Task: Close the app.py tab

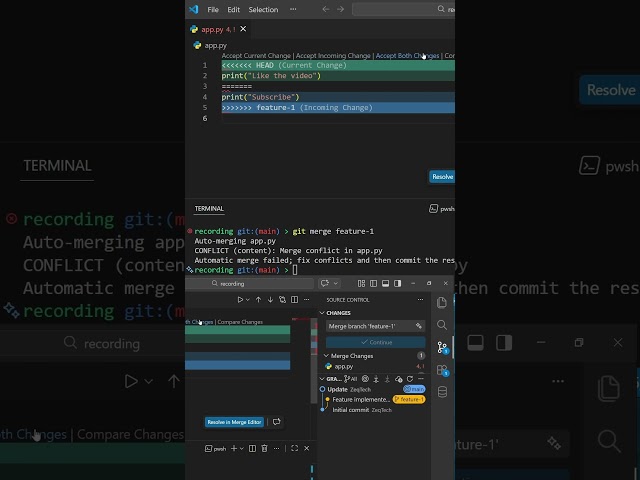Action: click(x=243, y=29)
